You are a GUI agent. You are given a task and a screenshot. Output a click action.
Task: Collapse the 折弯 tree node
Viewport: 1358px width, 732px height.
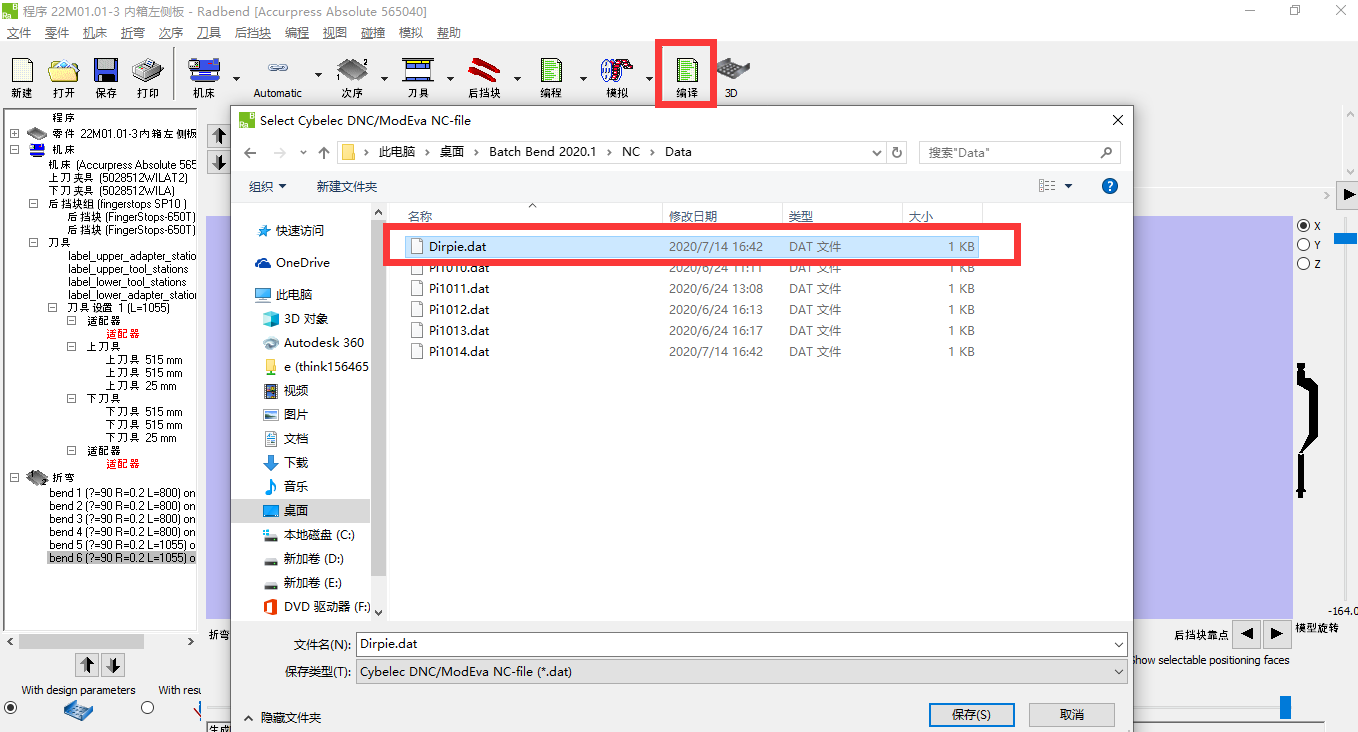tap(15, 477)
